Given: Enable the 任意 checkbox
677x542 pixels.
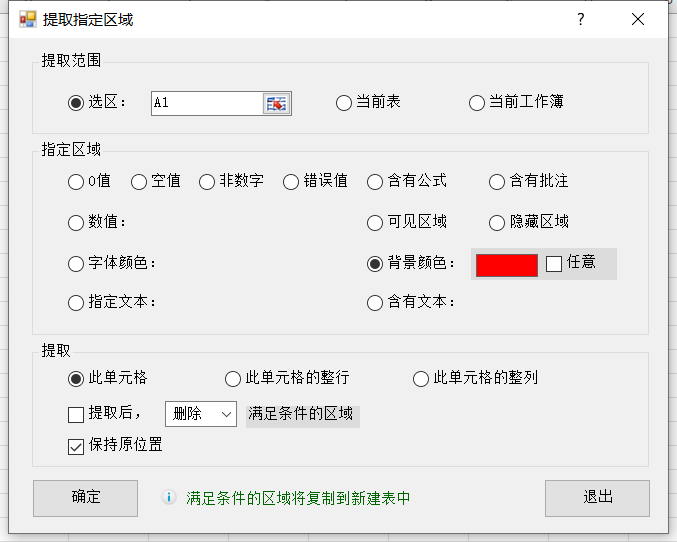Looking at the screenshot, I should [x=554, y=264].
